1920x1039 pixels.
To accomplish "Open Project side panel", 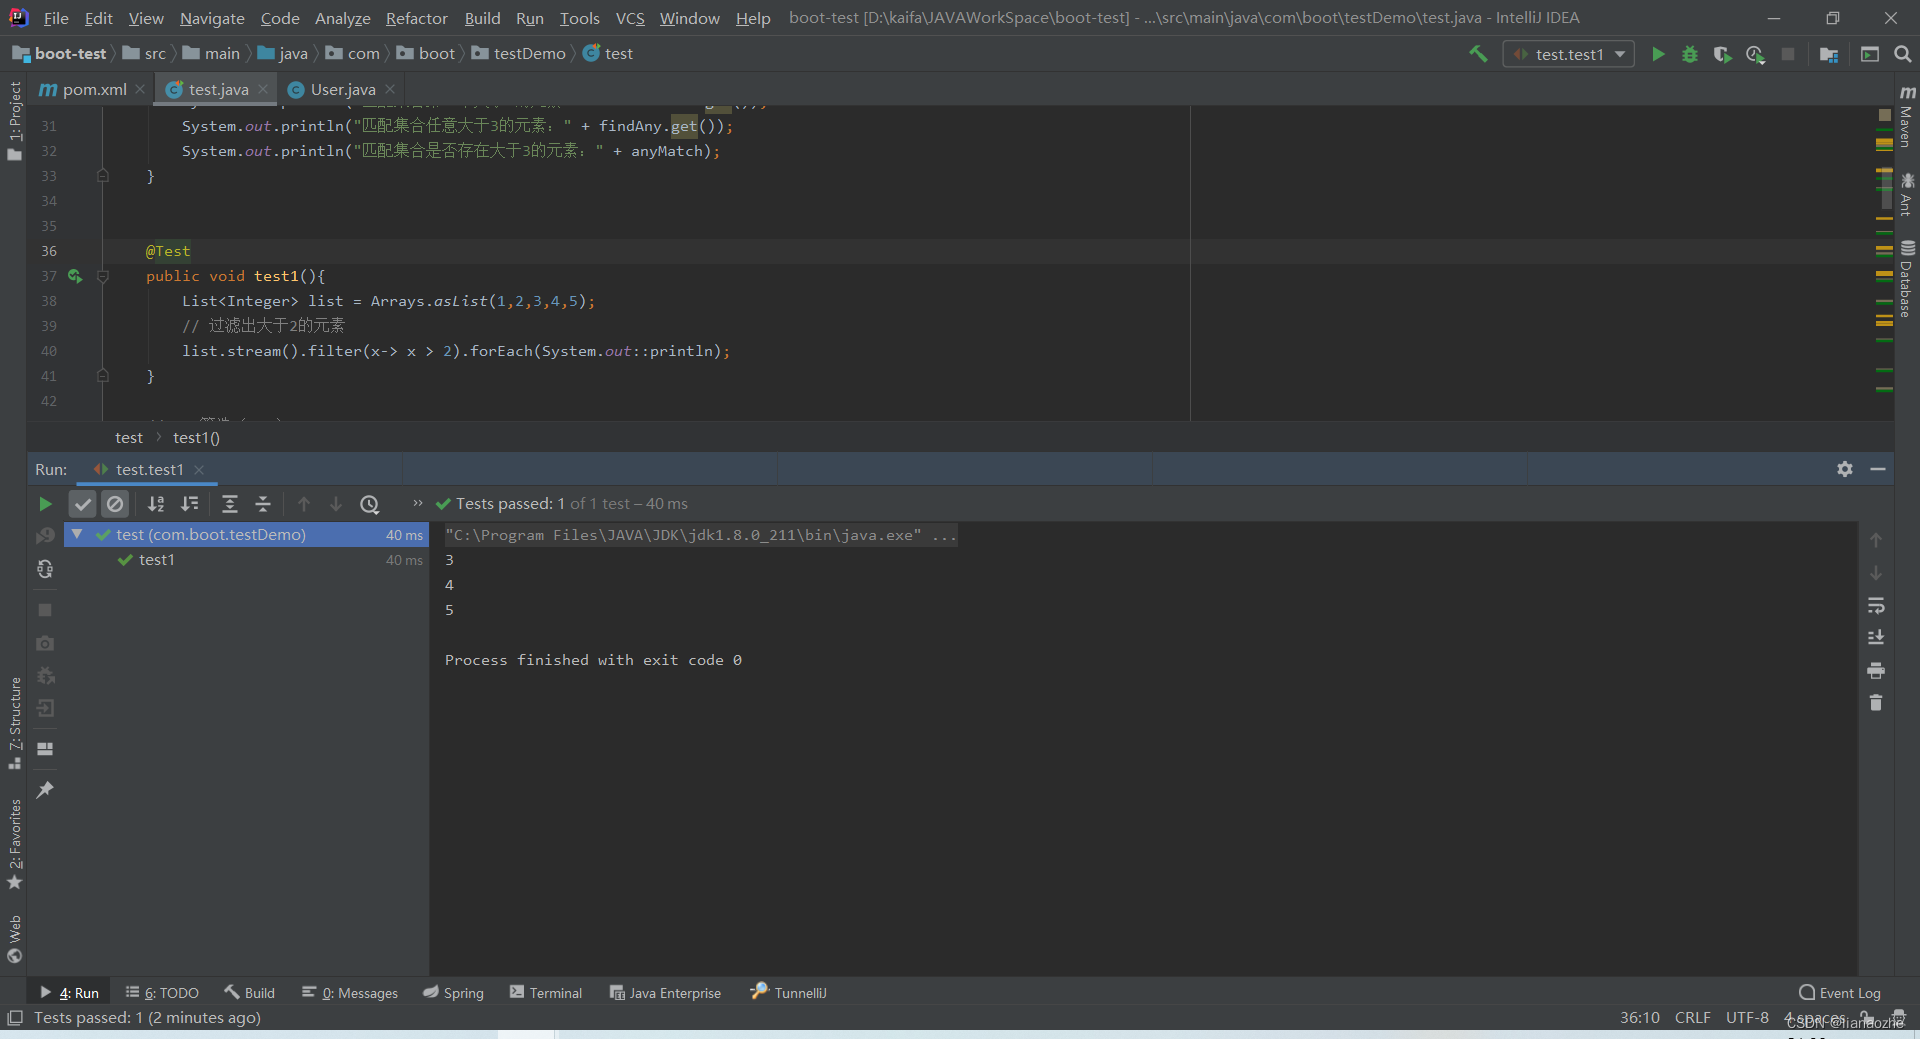I will point(14,120).
